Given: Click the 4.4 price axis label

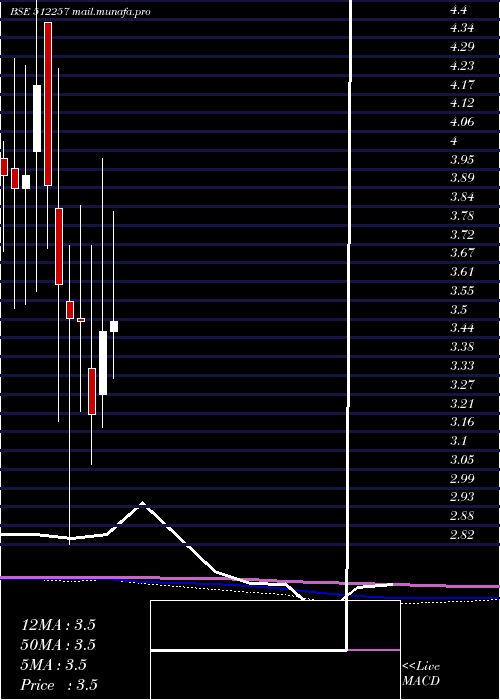Looking at the screenshot, I should point(459,10).
